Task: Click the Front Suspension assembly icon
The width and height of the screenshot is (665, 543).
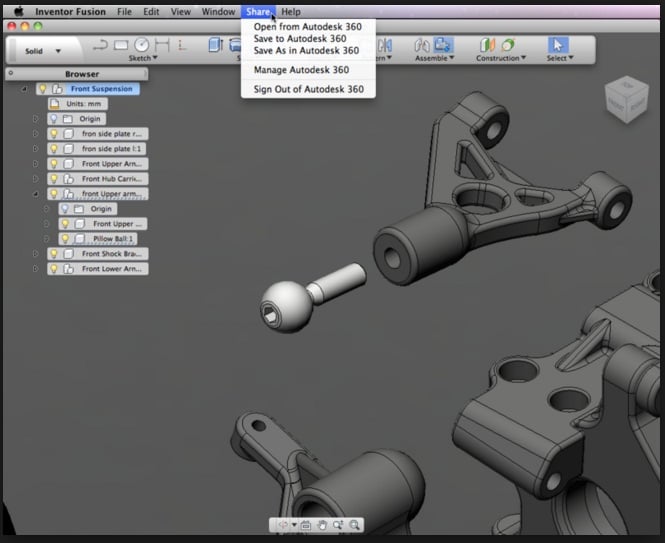Action: [x=57, y=89]
